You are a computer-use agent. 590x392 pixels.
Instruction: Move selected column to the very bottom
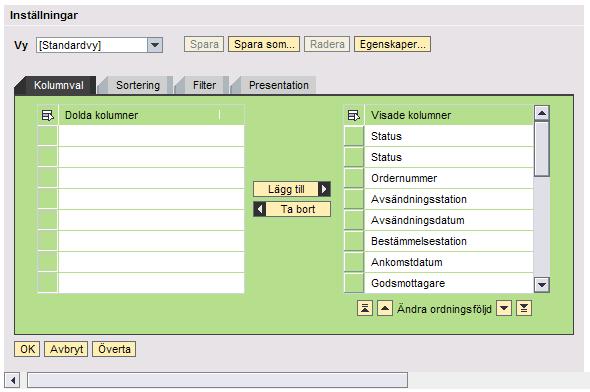tap(524, 308)
